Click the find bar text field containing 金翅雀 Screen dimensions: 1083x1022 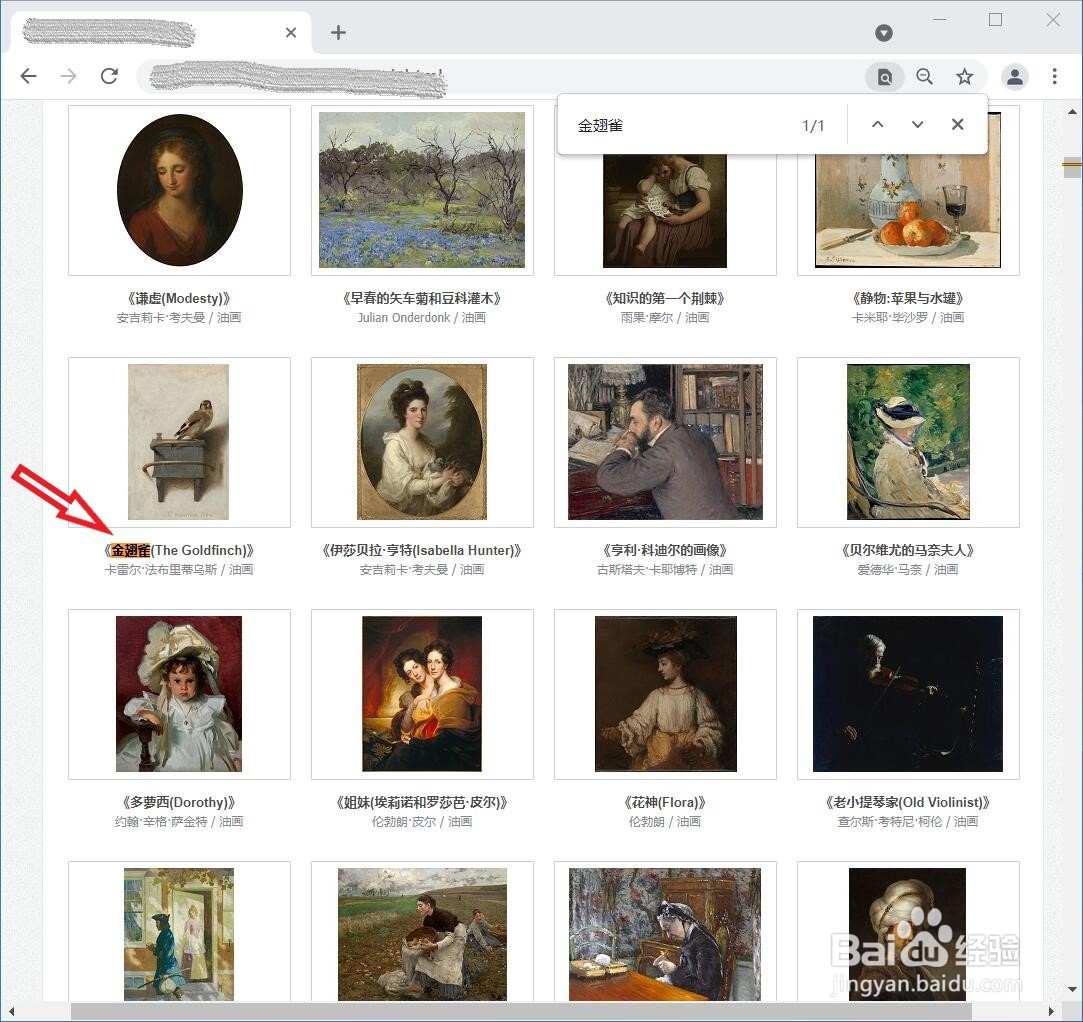(680, 125)
